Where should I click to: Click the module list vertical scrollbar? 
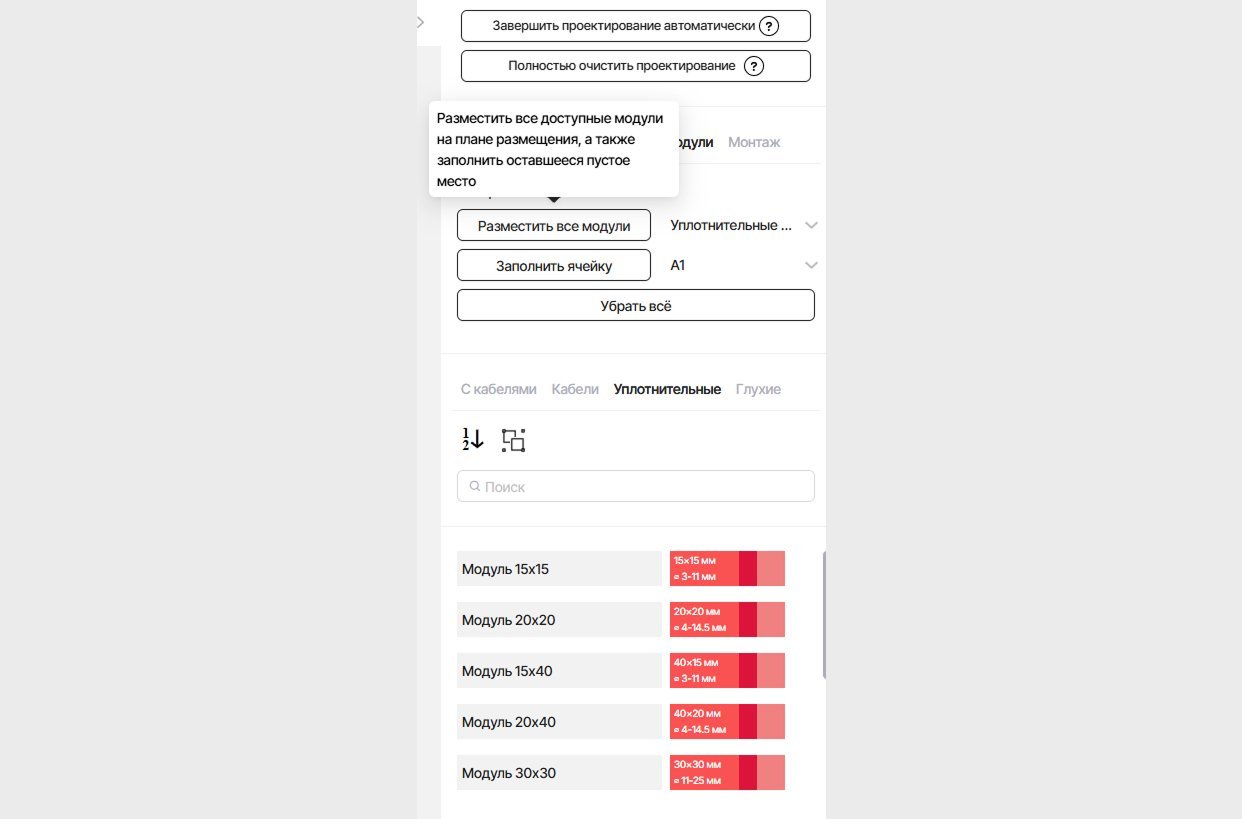[824, 615]
